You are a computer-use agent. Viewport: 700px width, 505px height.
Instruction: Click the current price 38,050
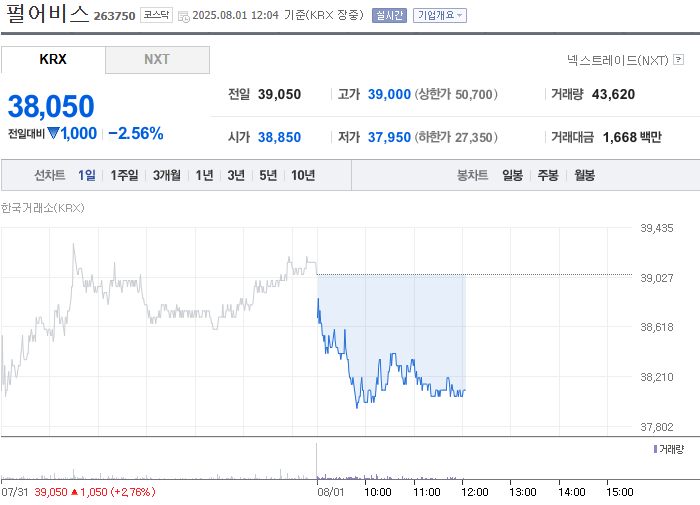point(51,106)
